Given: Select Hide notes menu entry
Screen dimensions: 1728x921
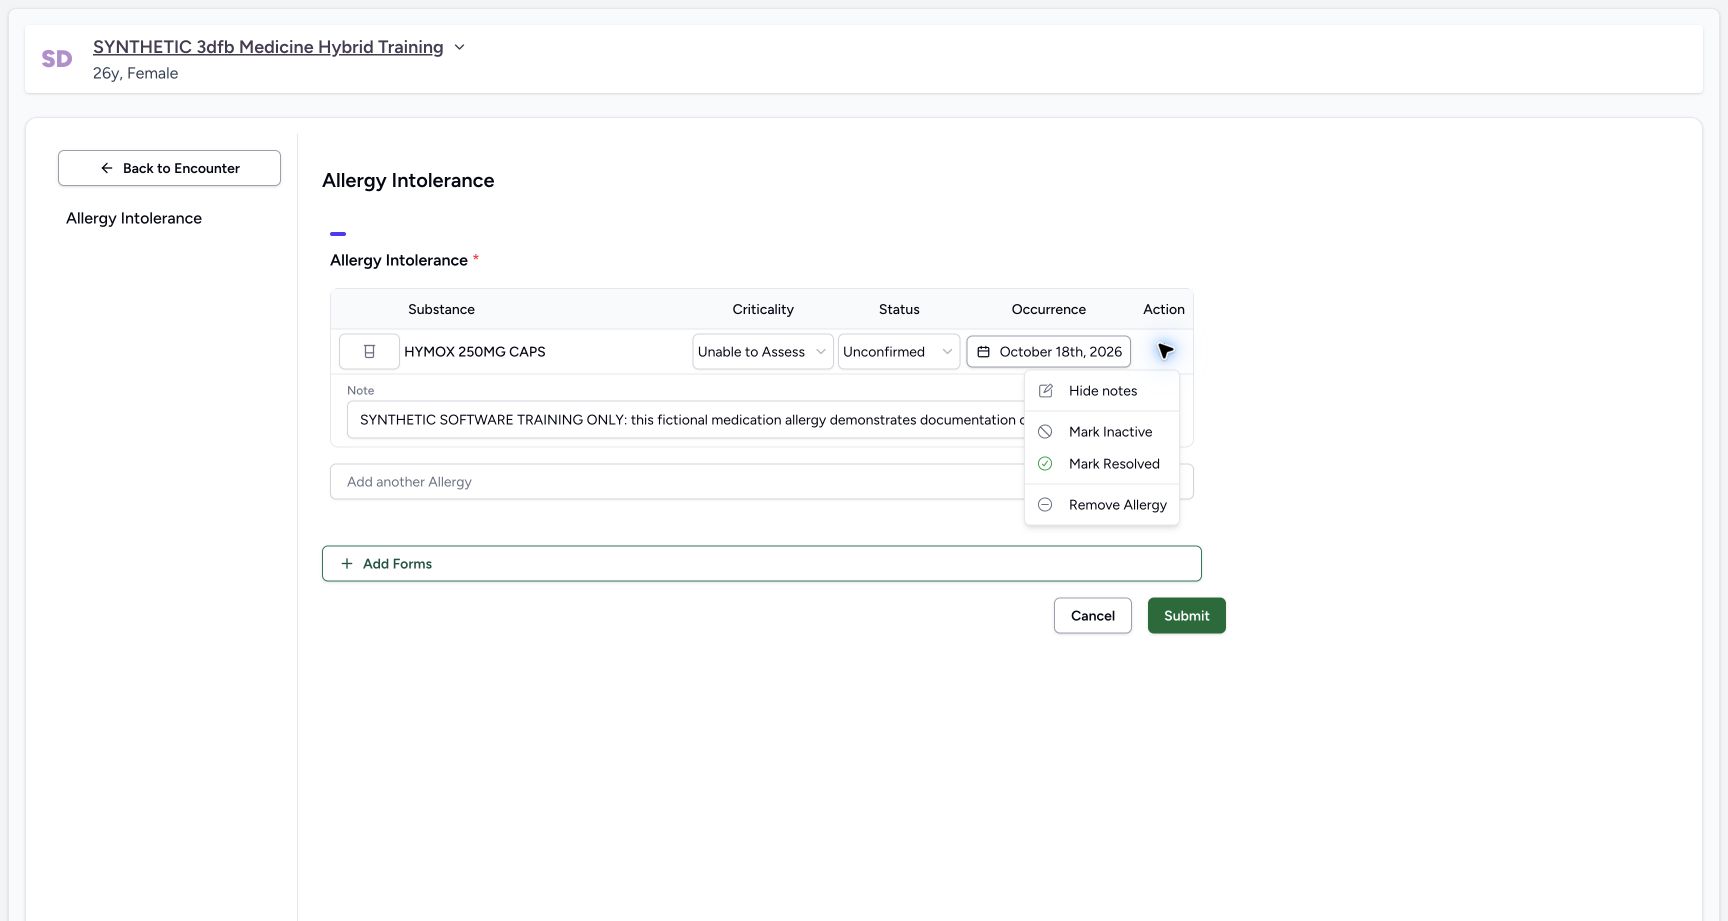Looking at the screenshot, I should click(x=1102, y=391).
